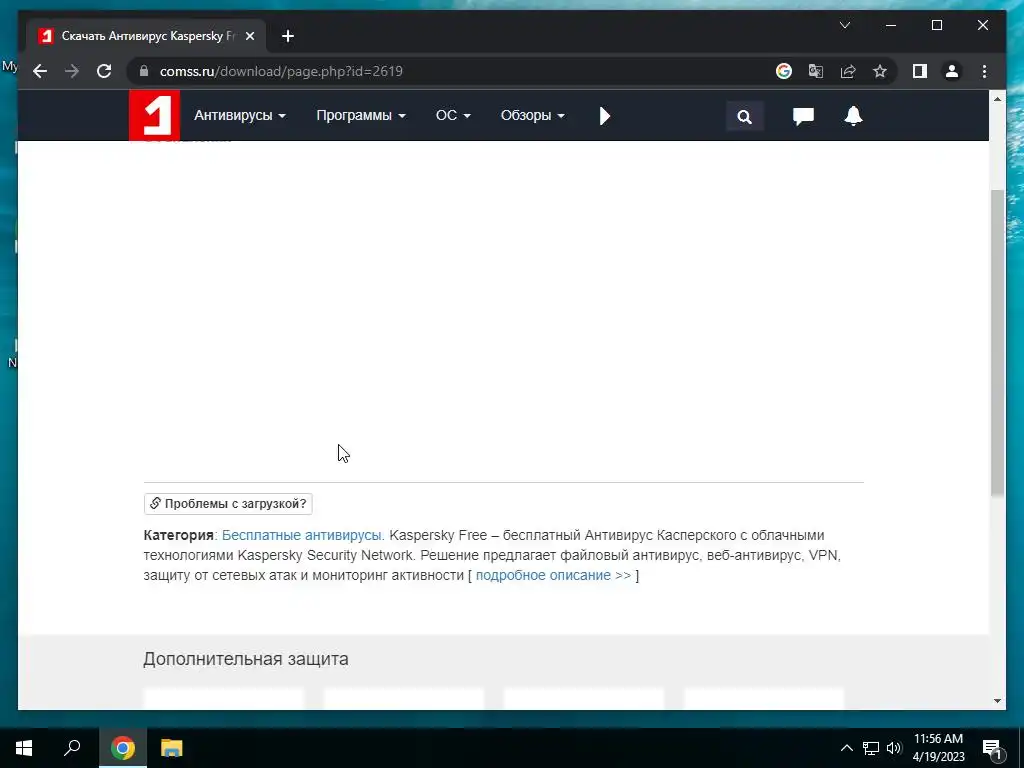
Task: Open the Бесплатные антивирусы link
Action: (x=303, y=535)
